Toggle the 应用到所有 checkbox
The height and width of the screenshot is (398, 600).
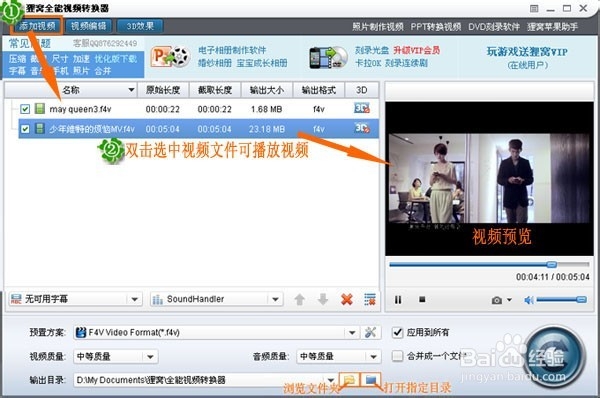(x=398, y=332)
